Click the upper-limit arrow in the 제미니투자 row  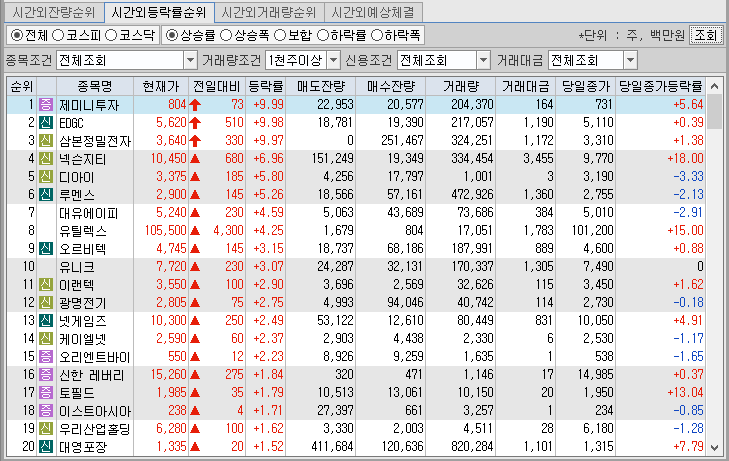tap(195, 105)
